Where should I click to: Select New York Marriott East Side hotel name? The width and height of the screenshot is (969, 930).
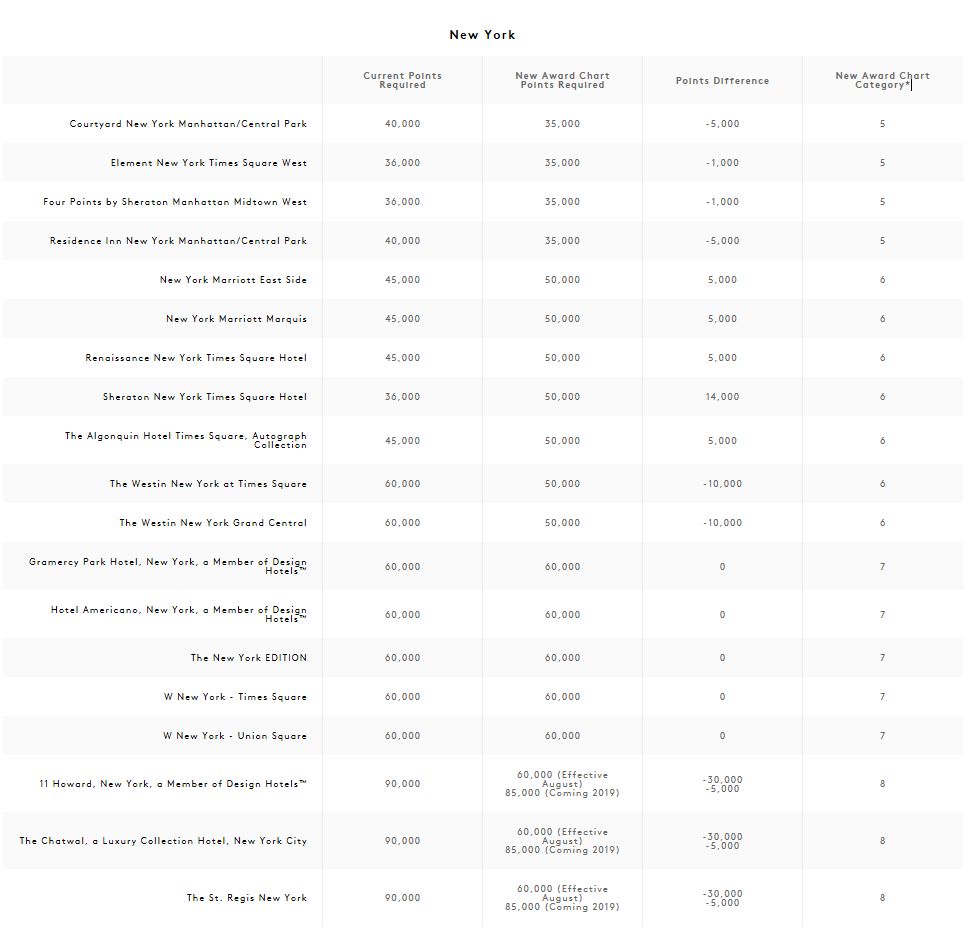[x=233, y=279]
